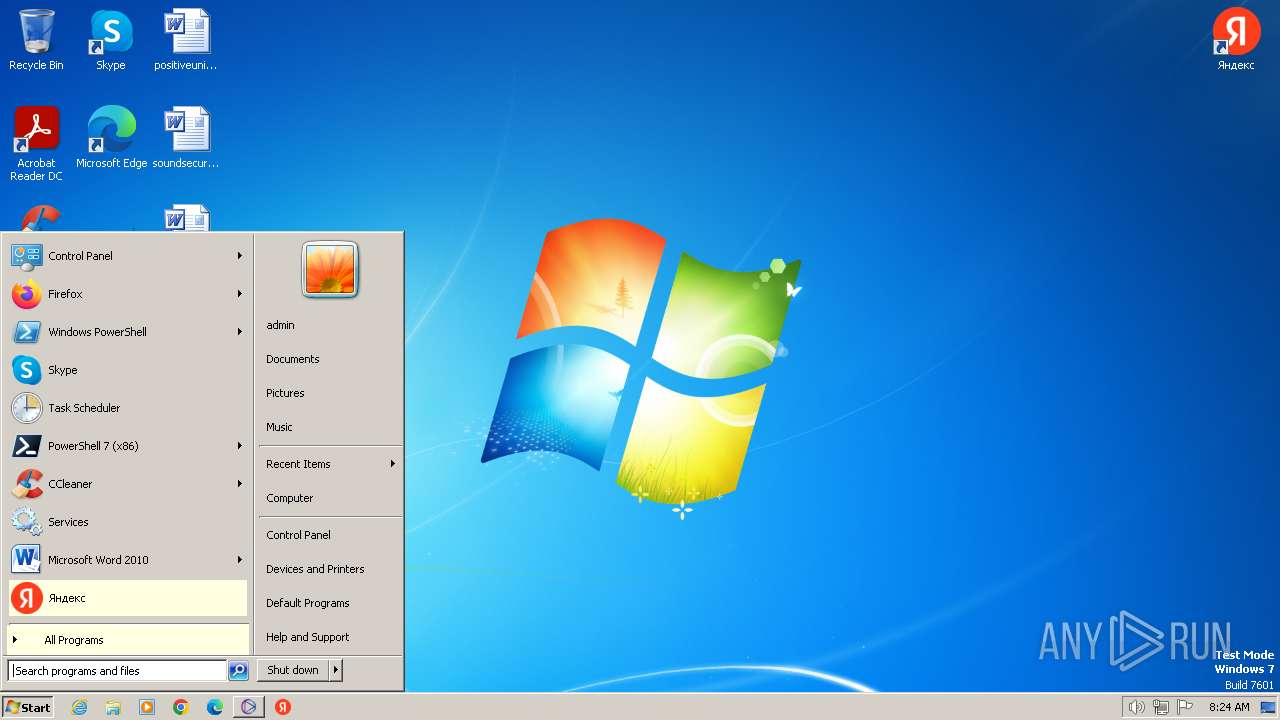This screenshot has width=1280, height=720.
Task: Launch Google Chrome from the taskbar
Action: tap(181, 707)
